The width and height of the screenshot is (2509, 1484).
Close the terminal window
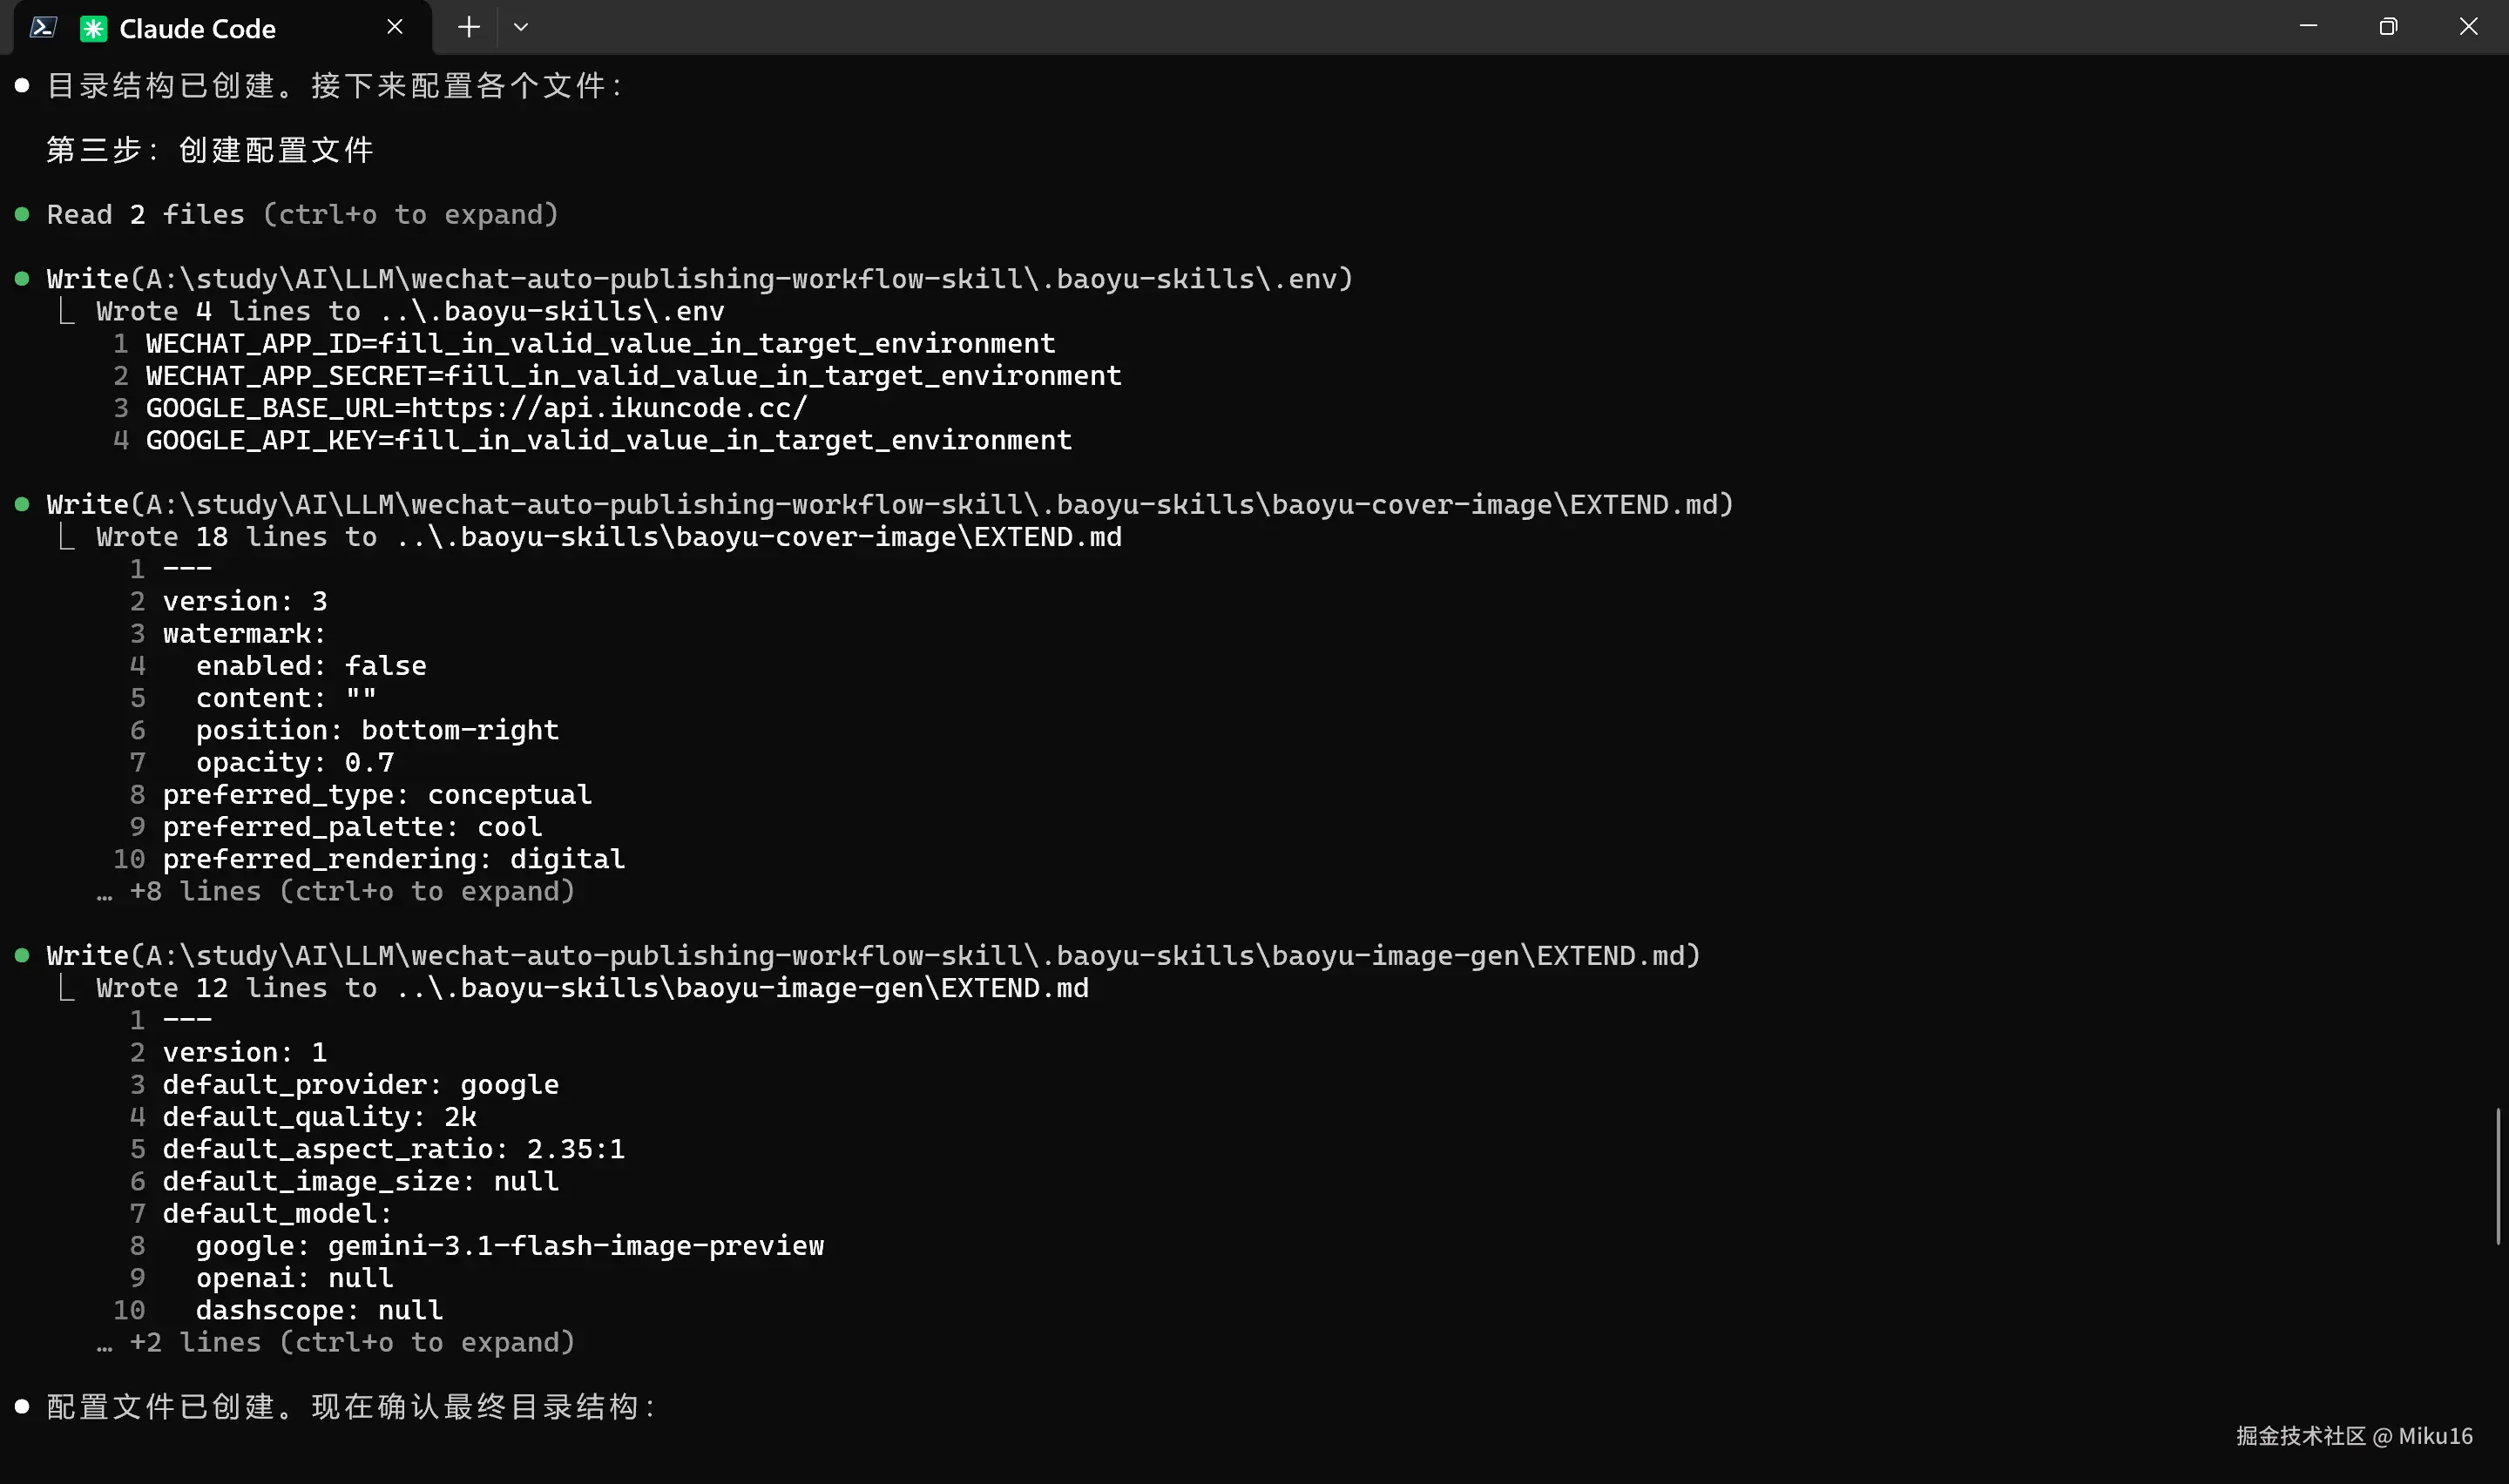pos(2468,26)
